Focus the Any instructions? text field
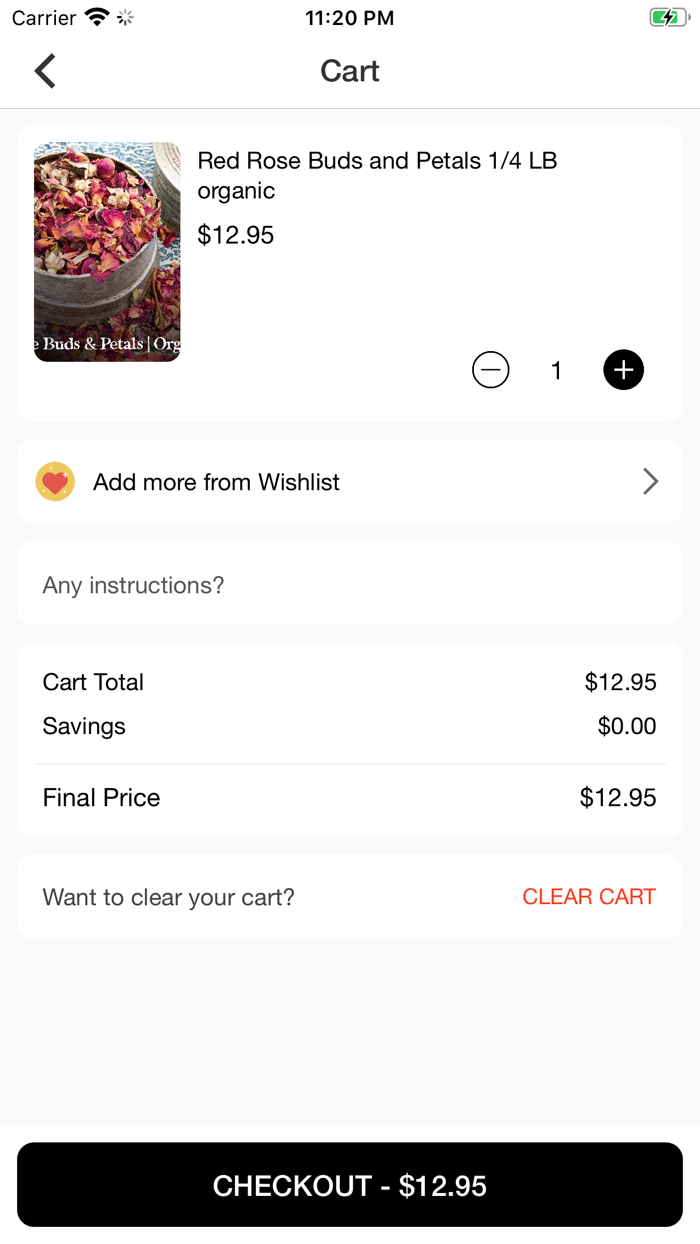The height and width of the screenshot is (1244, 700). (x=350, y=585)
